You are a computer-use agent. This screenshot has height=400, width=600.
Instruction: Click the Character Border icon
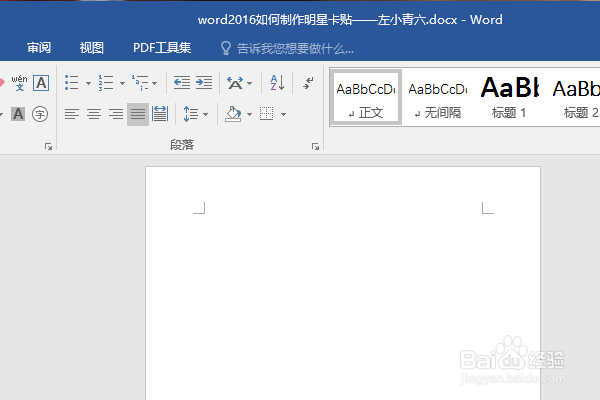[x=41, y=83]
